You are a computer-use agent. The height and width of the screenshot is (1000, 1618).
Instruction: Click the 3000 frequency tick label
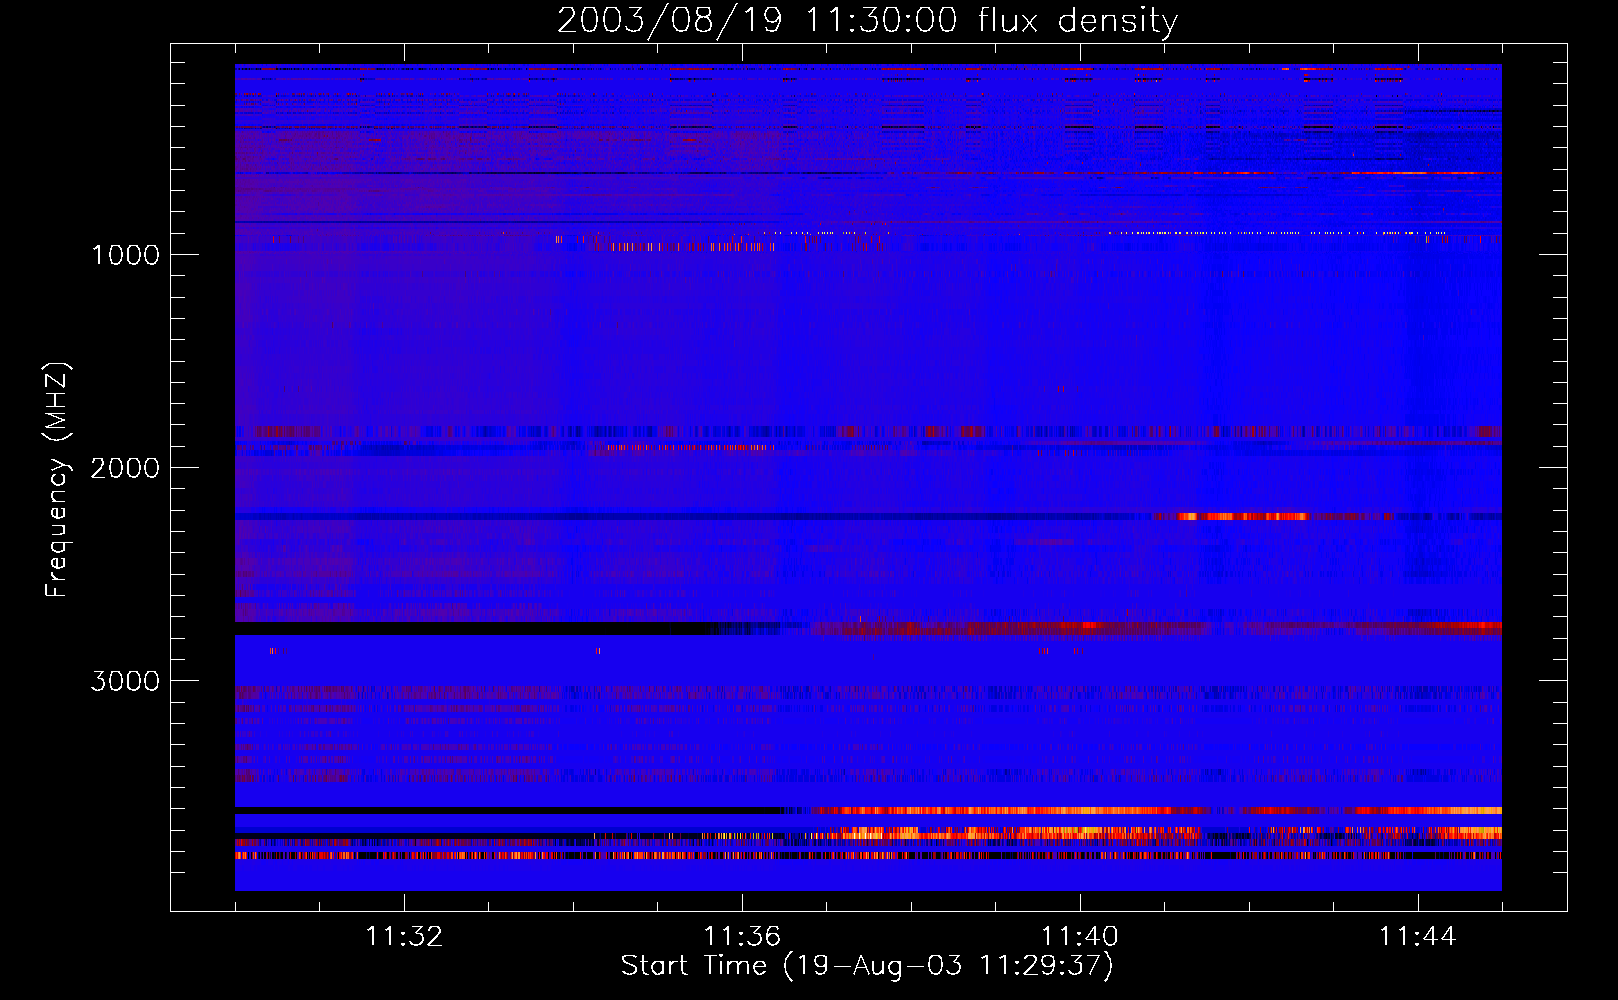125,681
